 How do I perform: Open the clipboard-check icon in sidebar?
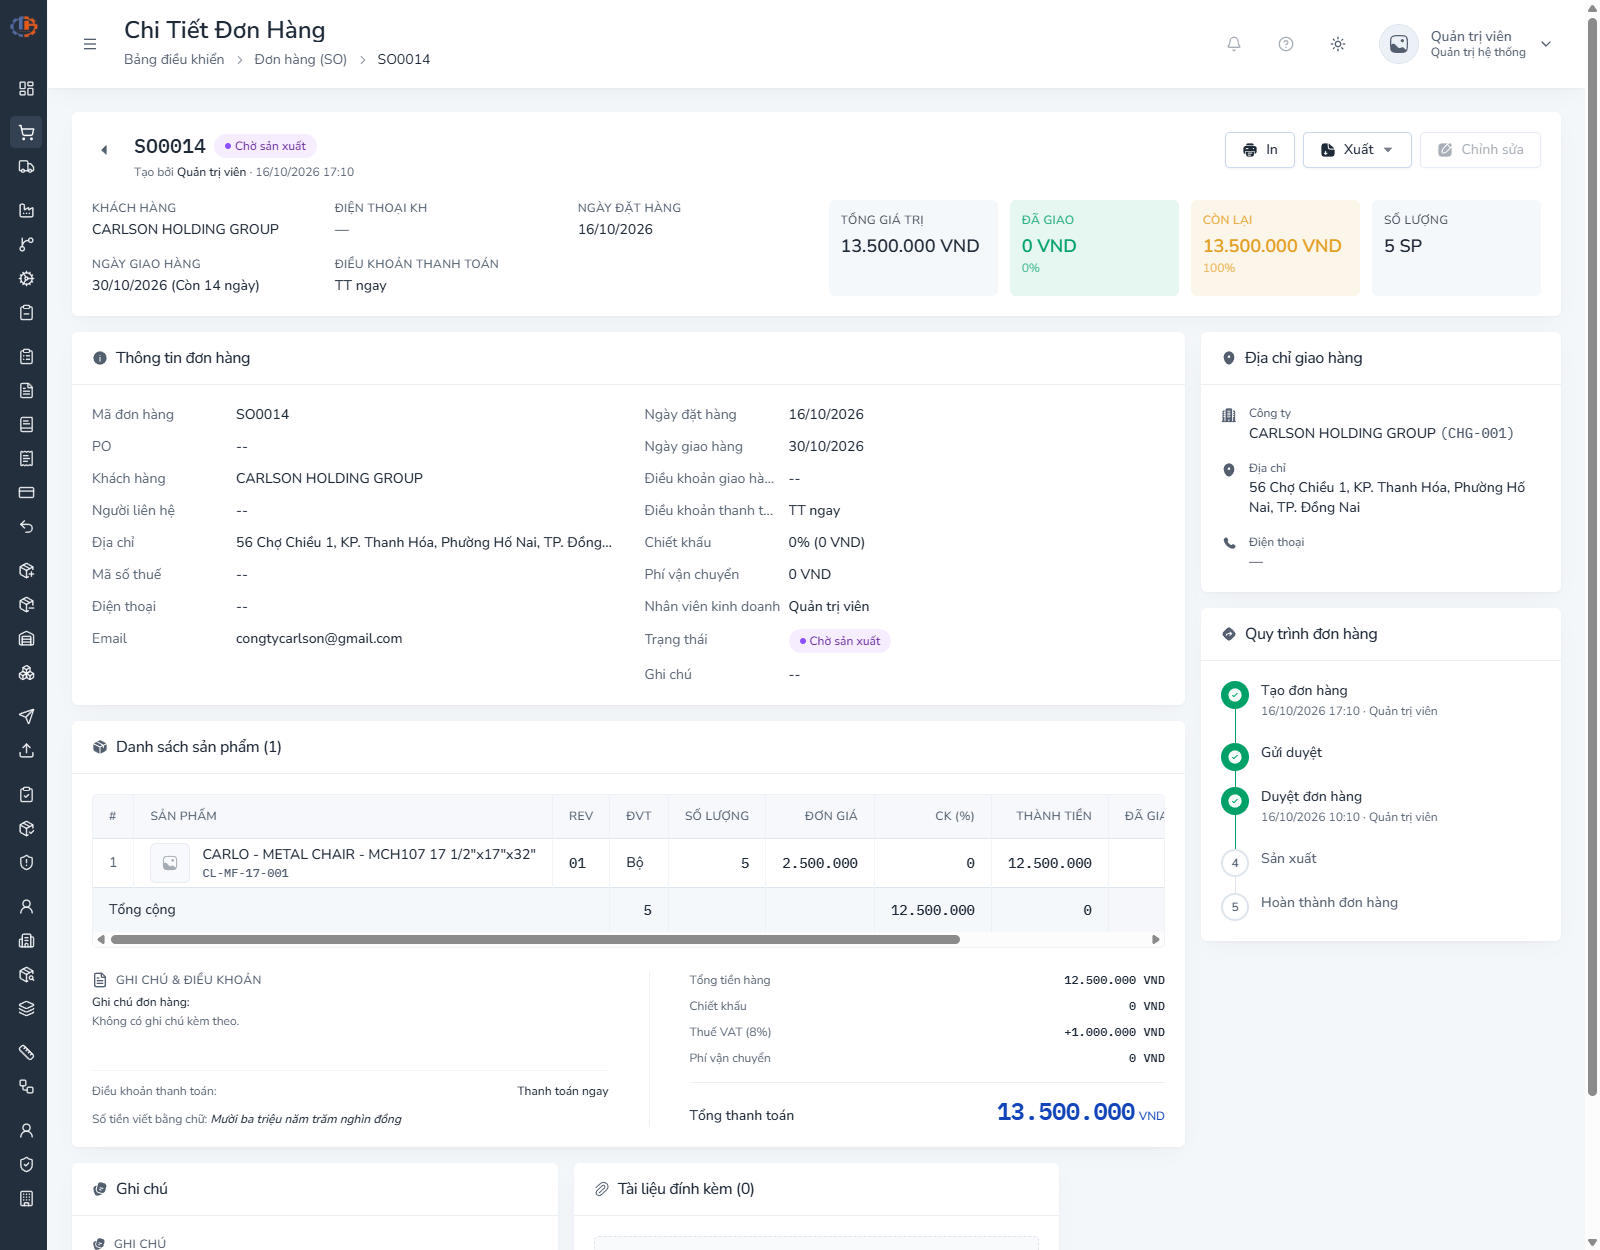[26, 794]
